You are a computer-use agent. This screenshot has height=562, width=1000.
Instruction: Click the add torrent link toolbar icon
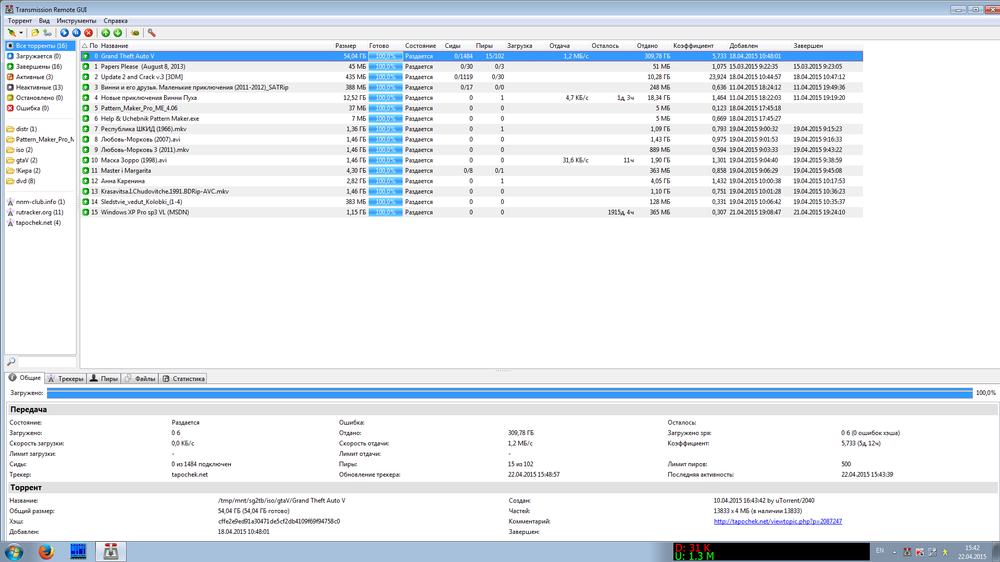(47, 33)
